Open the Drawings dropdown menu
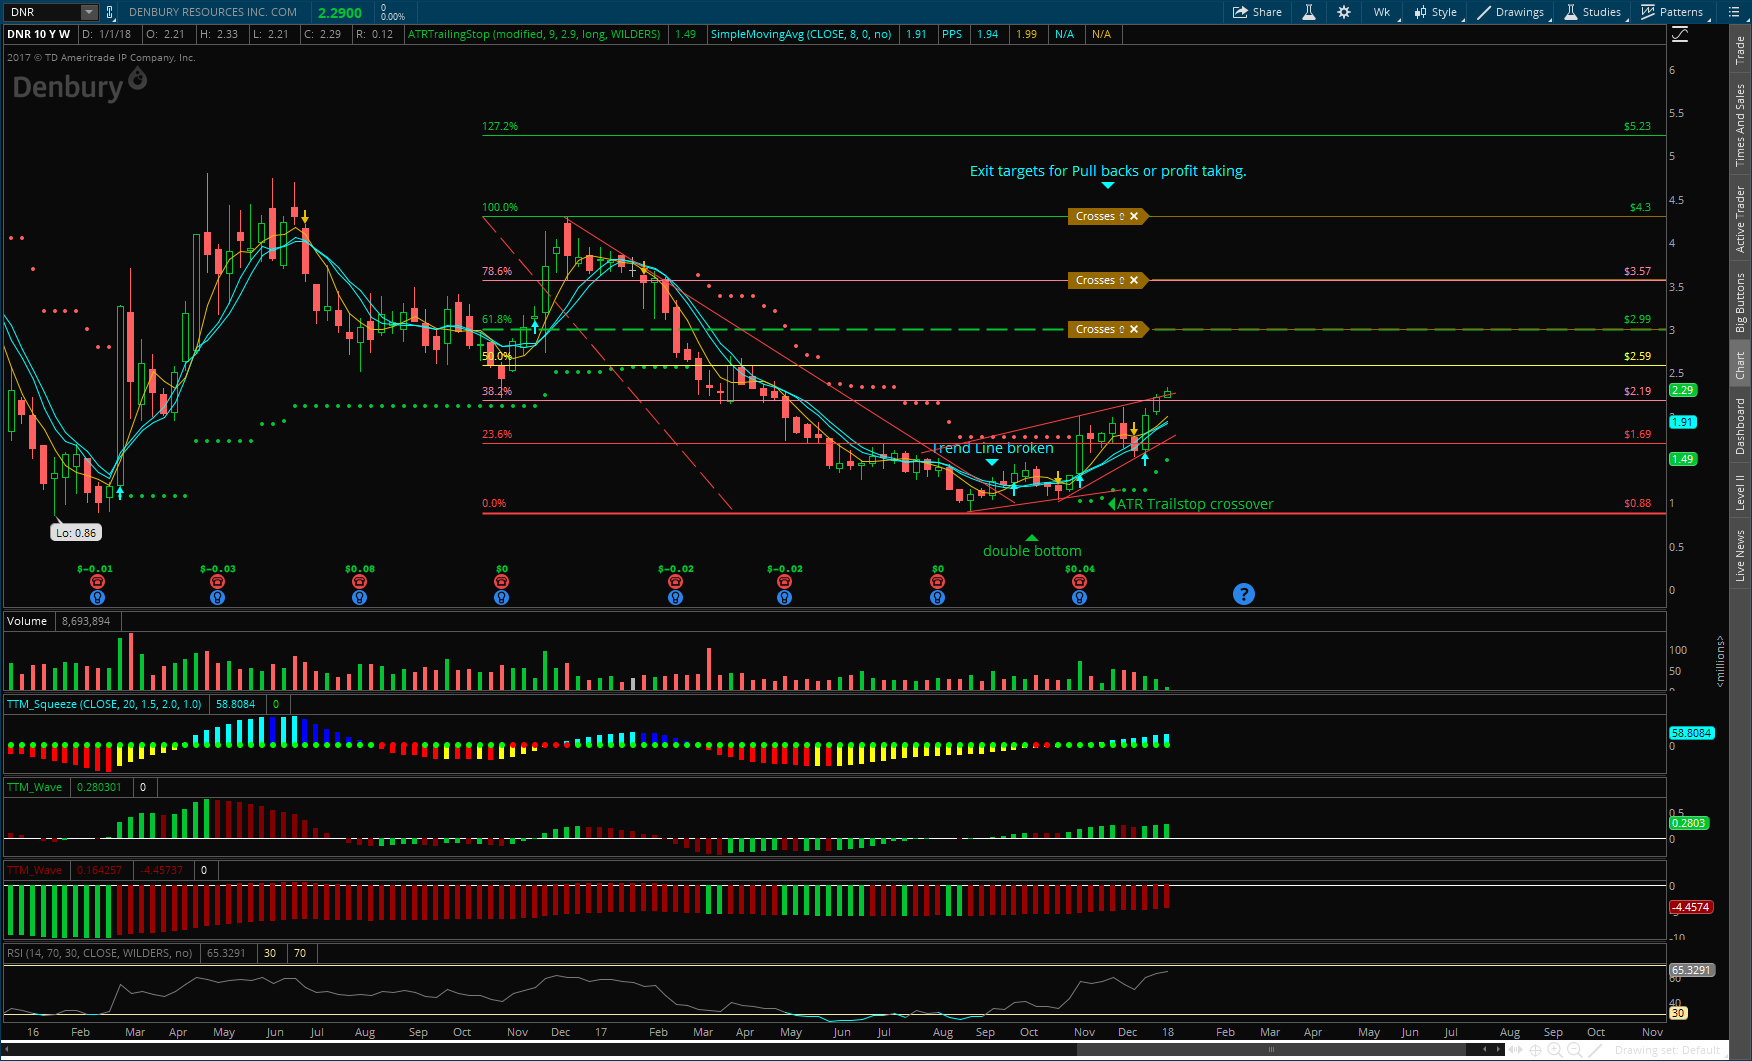This screenshot has width=1752, height=1061. pos(1511,12)
